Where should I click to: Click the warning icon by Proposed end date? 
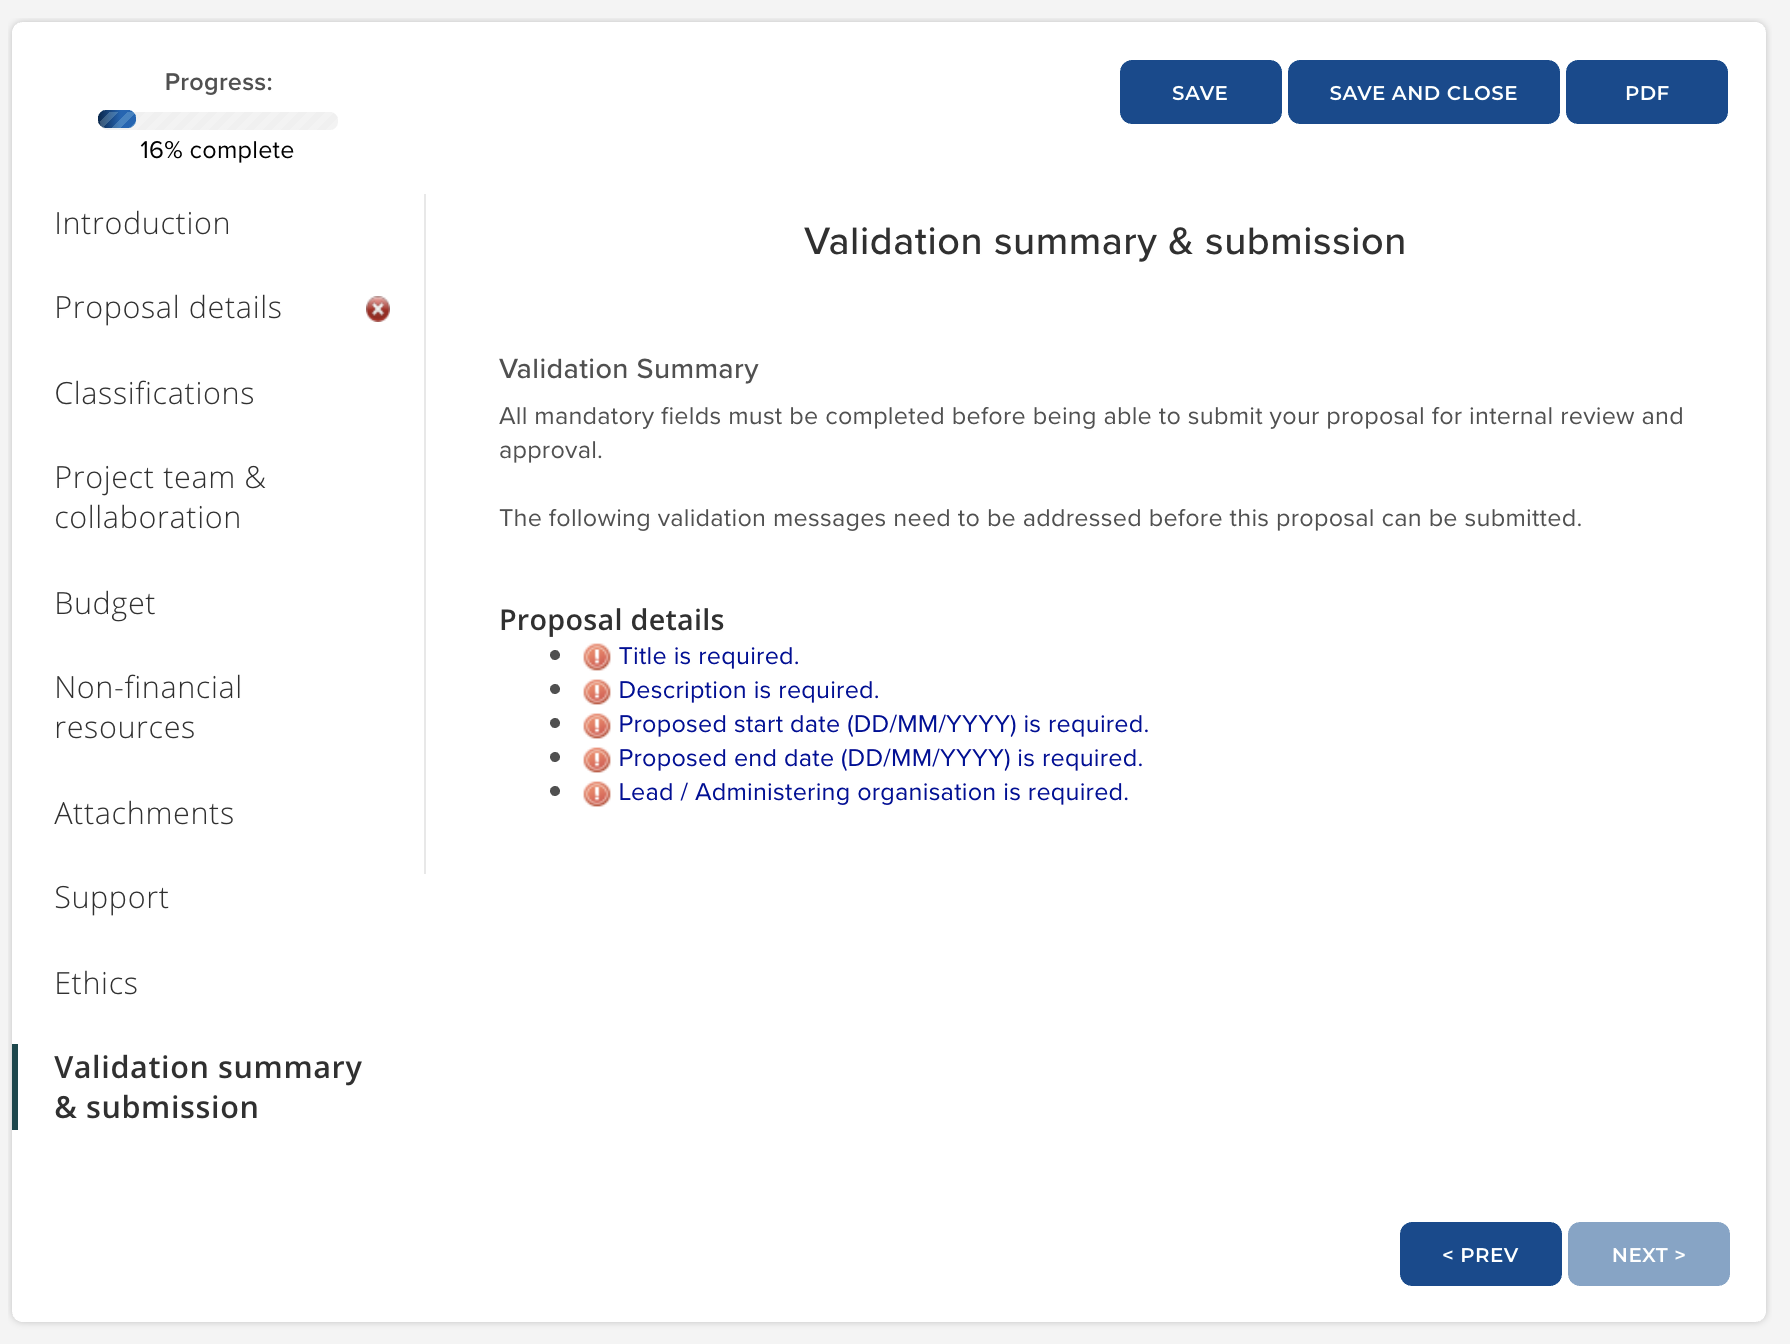[x=597, y=759]
